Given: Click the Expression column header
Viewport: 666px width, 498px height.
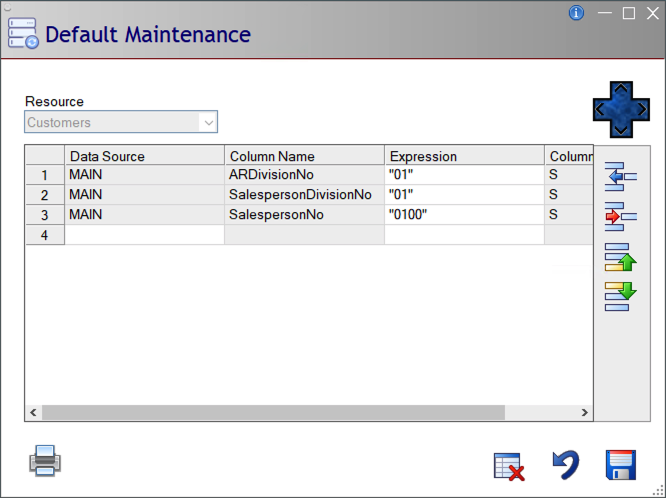Looking at the screenshot, I should pyautogui.click(x=464, y=156).
